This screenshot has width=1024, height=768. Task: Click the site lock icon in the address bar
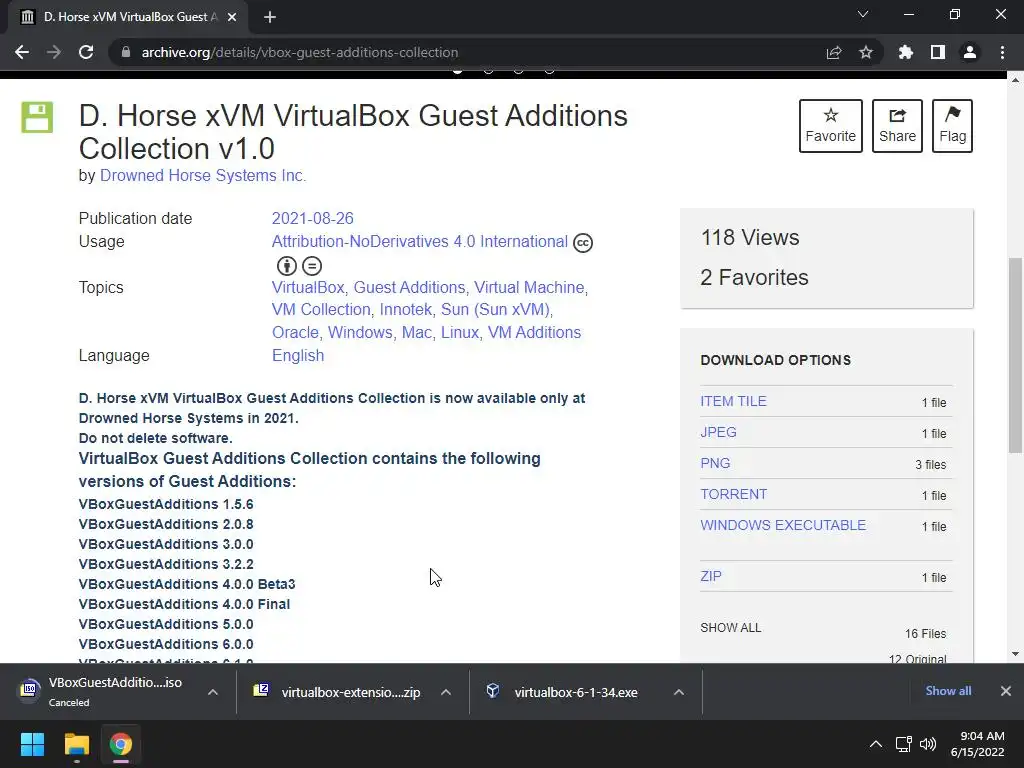point(126,52)
